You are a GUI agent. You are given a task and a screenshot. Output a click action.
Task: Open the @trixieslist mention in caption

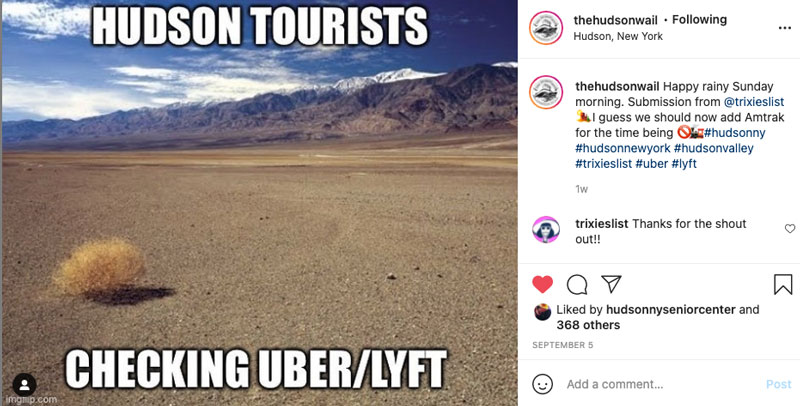754,102
